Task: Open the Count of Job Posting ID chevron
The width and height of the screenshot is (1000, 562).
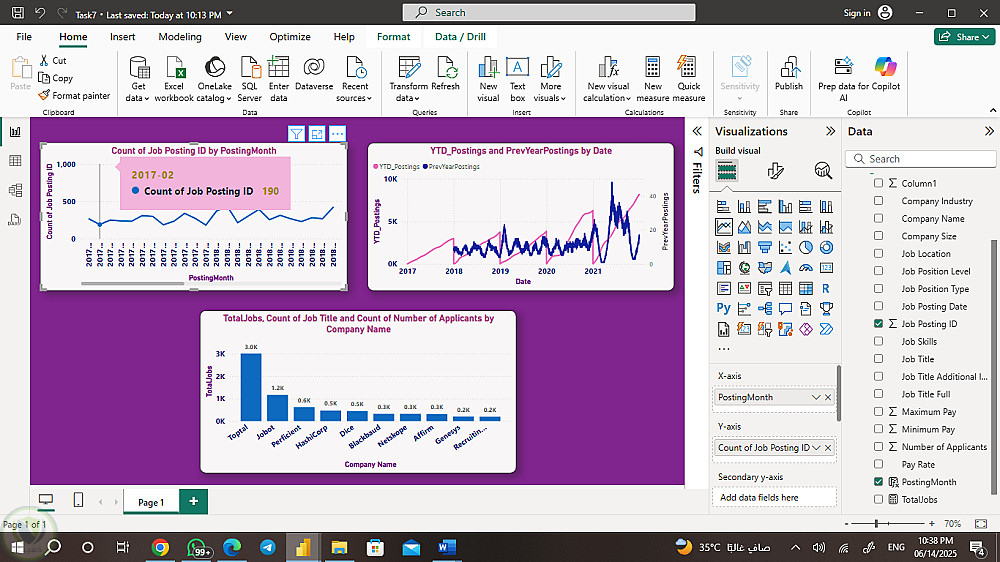Action: tap(816, 448)
